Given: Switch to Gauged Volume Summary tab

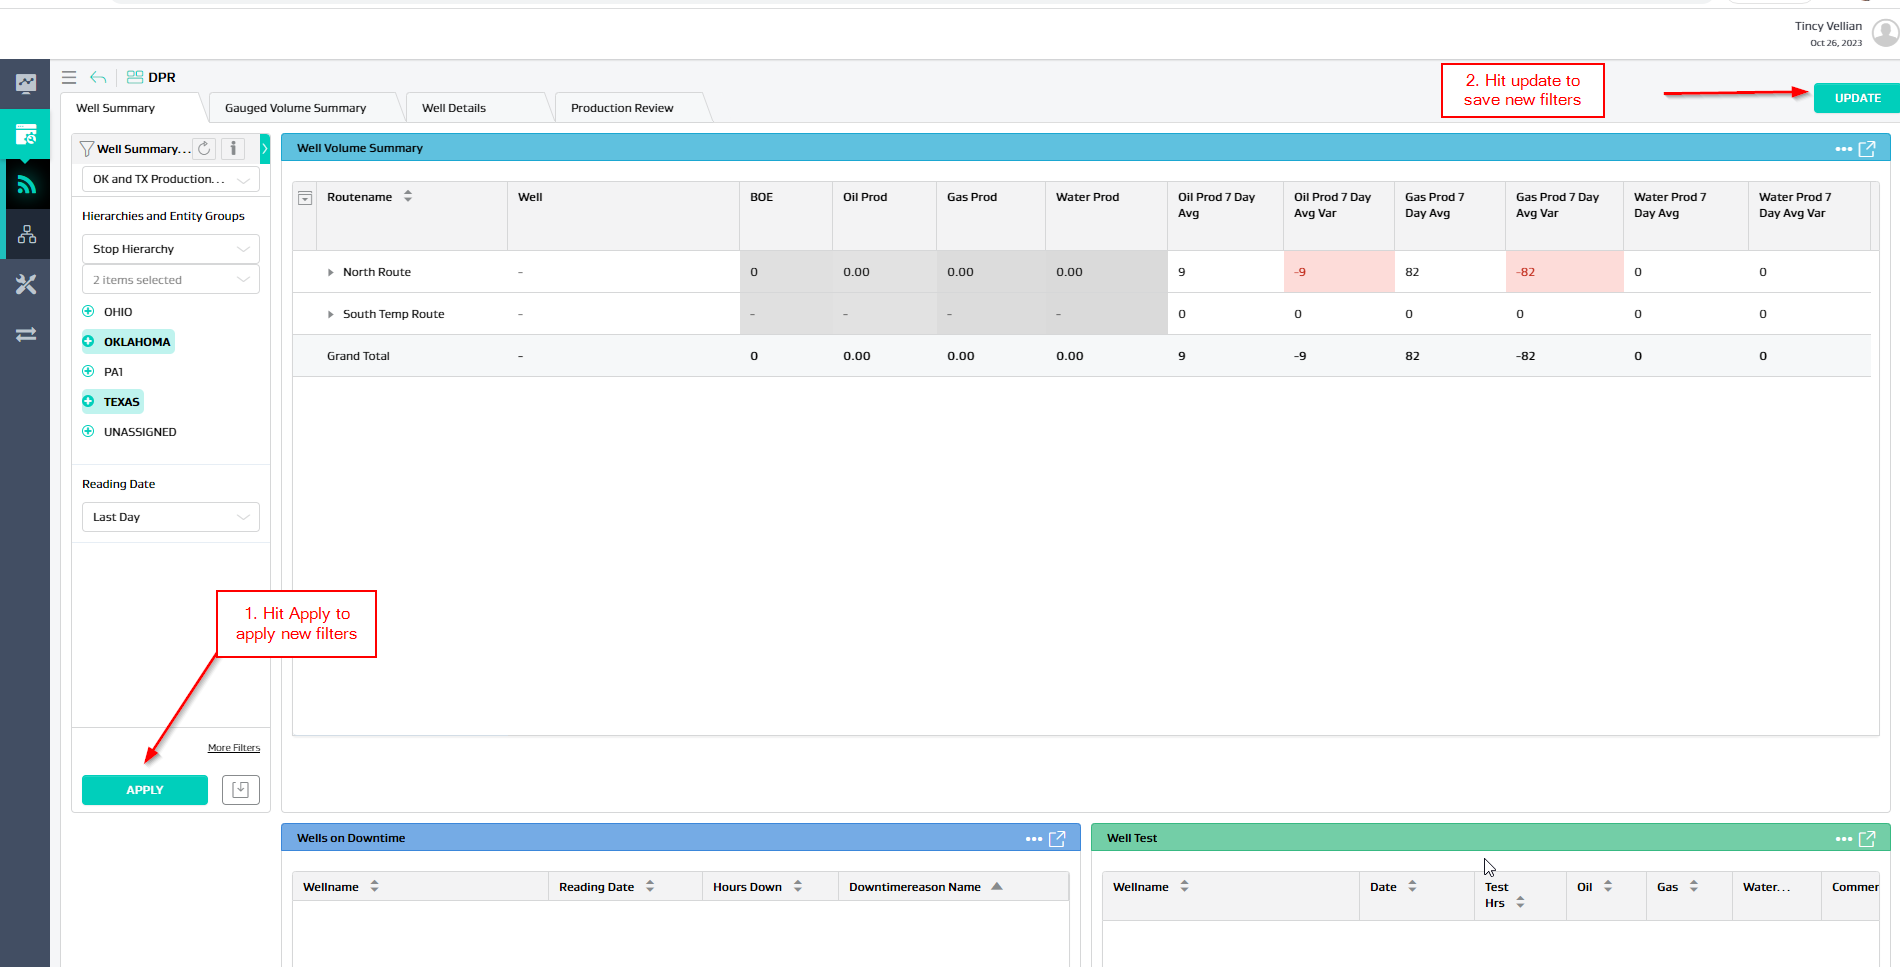Looking at the screenshot, I should pos(295,108).
